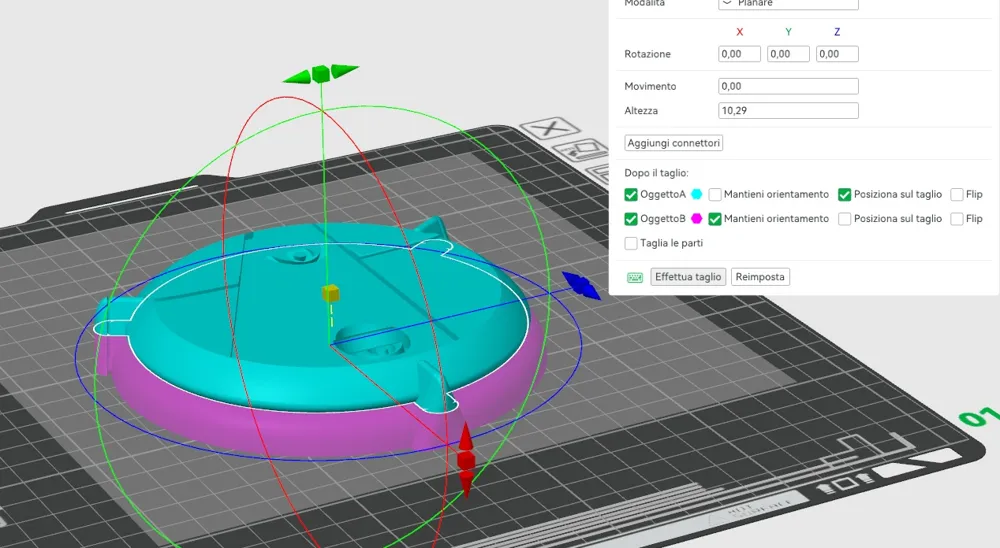Uncheck the OggettoA checkbox
Viewport: 1000px width, 548px height.
[x=631, y=194]
